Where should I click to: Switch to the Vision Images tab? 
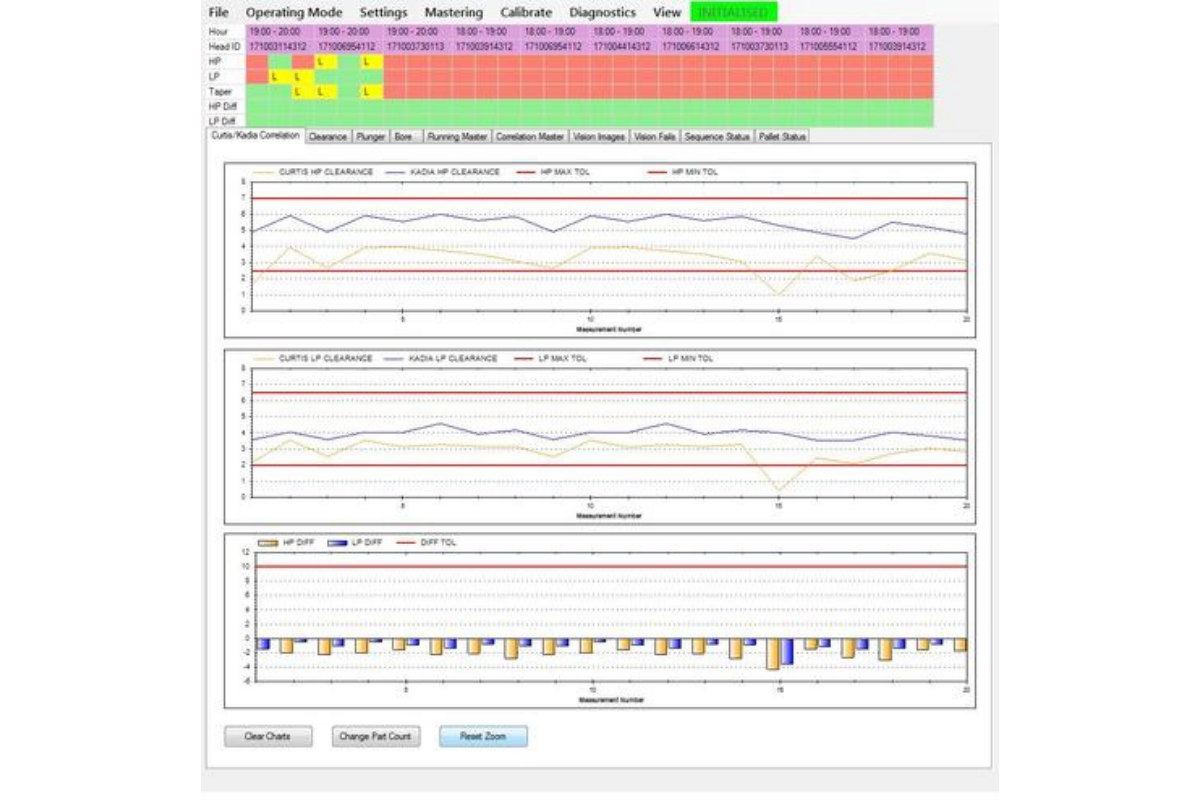pos(600,136)
